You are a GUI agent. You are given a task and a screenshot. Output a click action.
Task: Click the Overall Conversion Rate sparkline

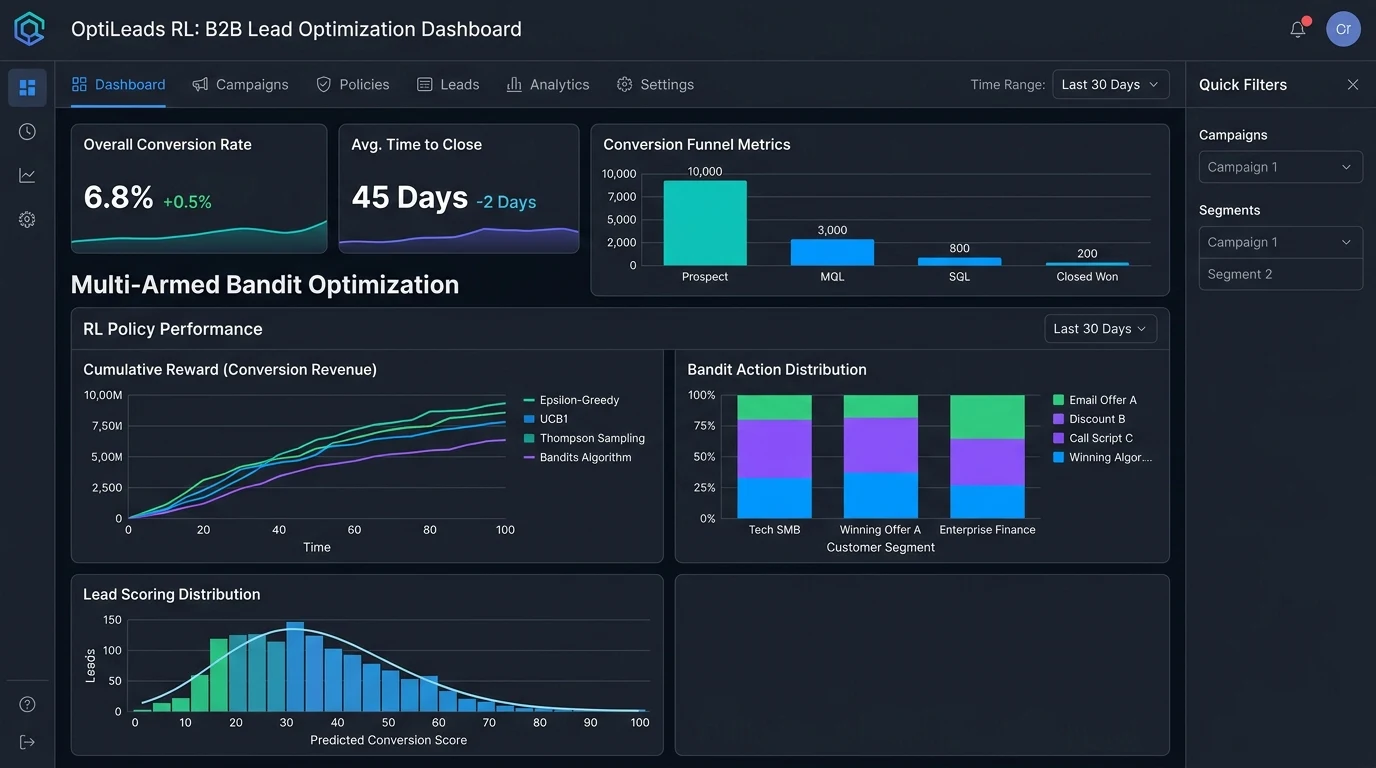pyautogui.click(x=199, y=237)
